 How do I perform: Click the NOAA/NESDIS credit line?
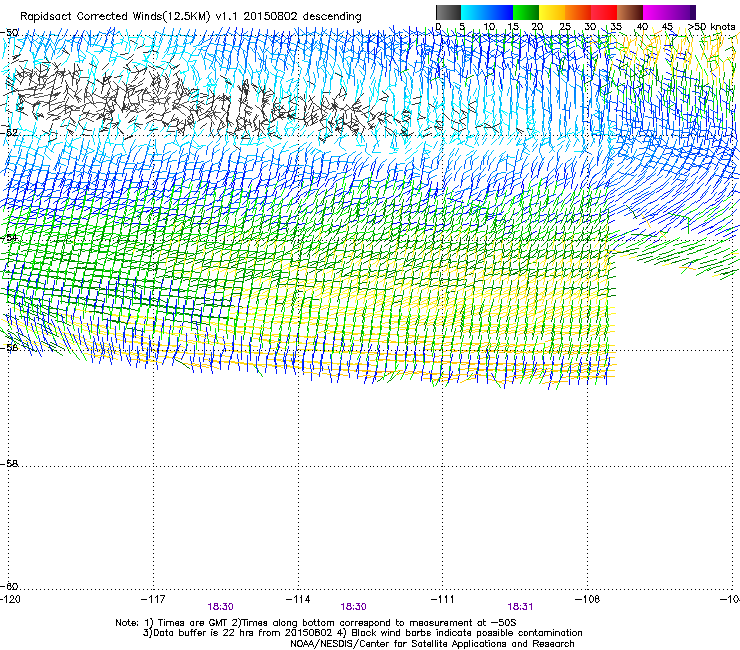pyautogui.click(x=432, y=644)
